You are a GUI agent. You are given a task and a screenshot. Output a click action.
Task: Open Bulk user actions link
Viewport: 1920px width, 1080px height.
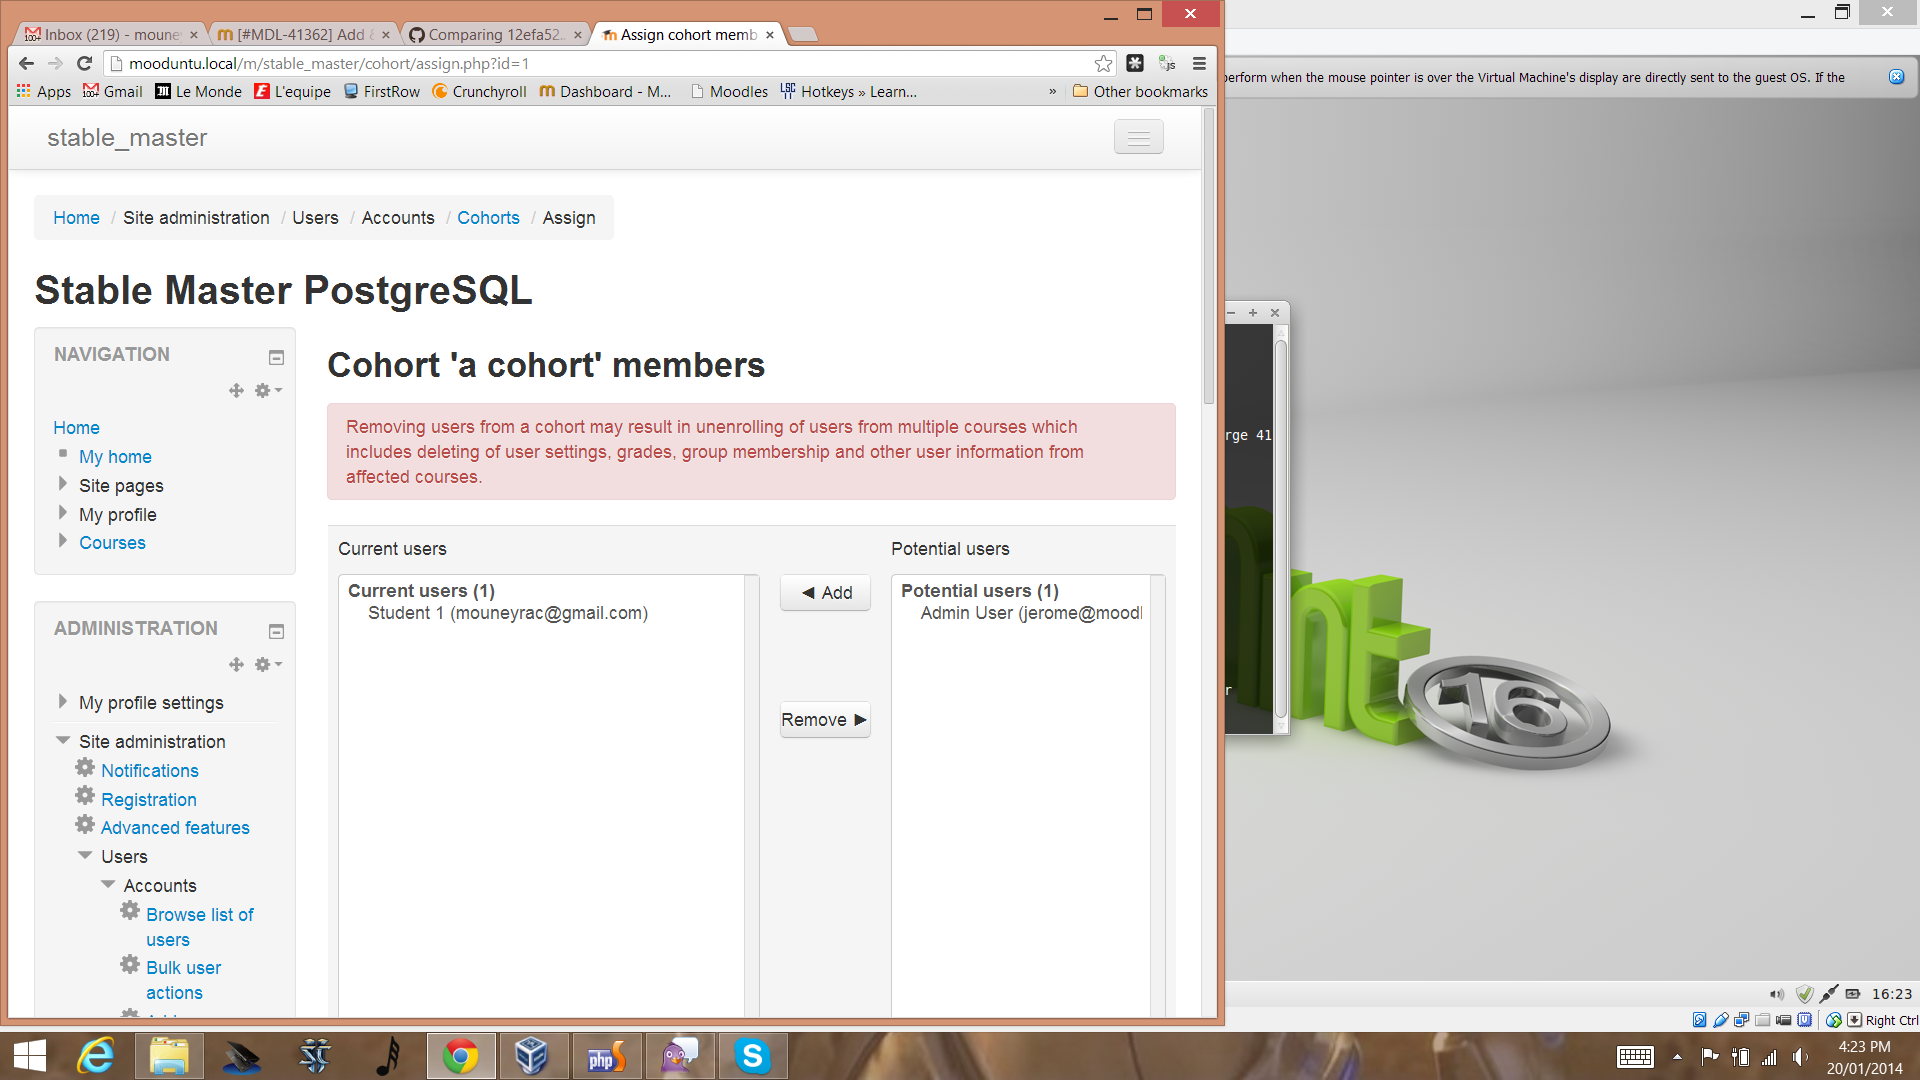pos(184,980)
